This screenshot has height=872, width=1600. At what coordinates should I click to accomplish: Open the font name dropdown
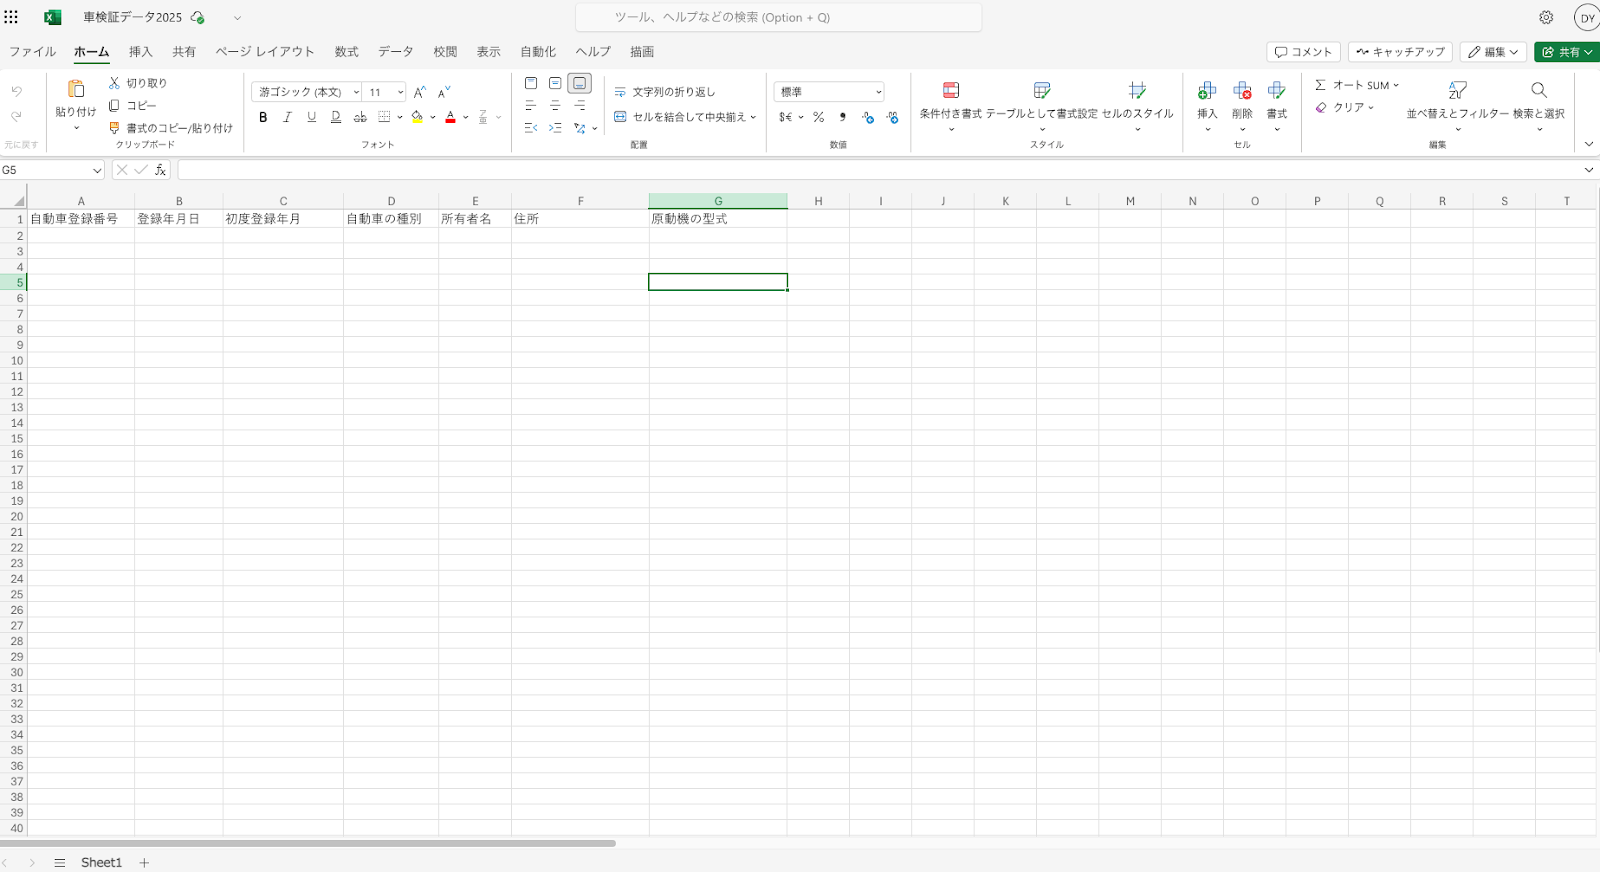pos(356,92)
